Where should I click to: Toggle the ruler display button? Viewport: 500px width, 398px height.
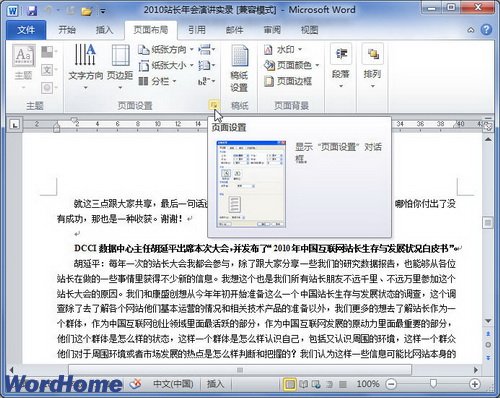tap(488, 126)
